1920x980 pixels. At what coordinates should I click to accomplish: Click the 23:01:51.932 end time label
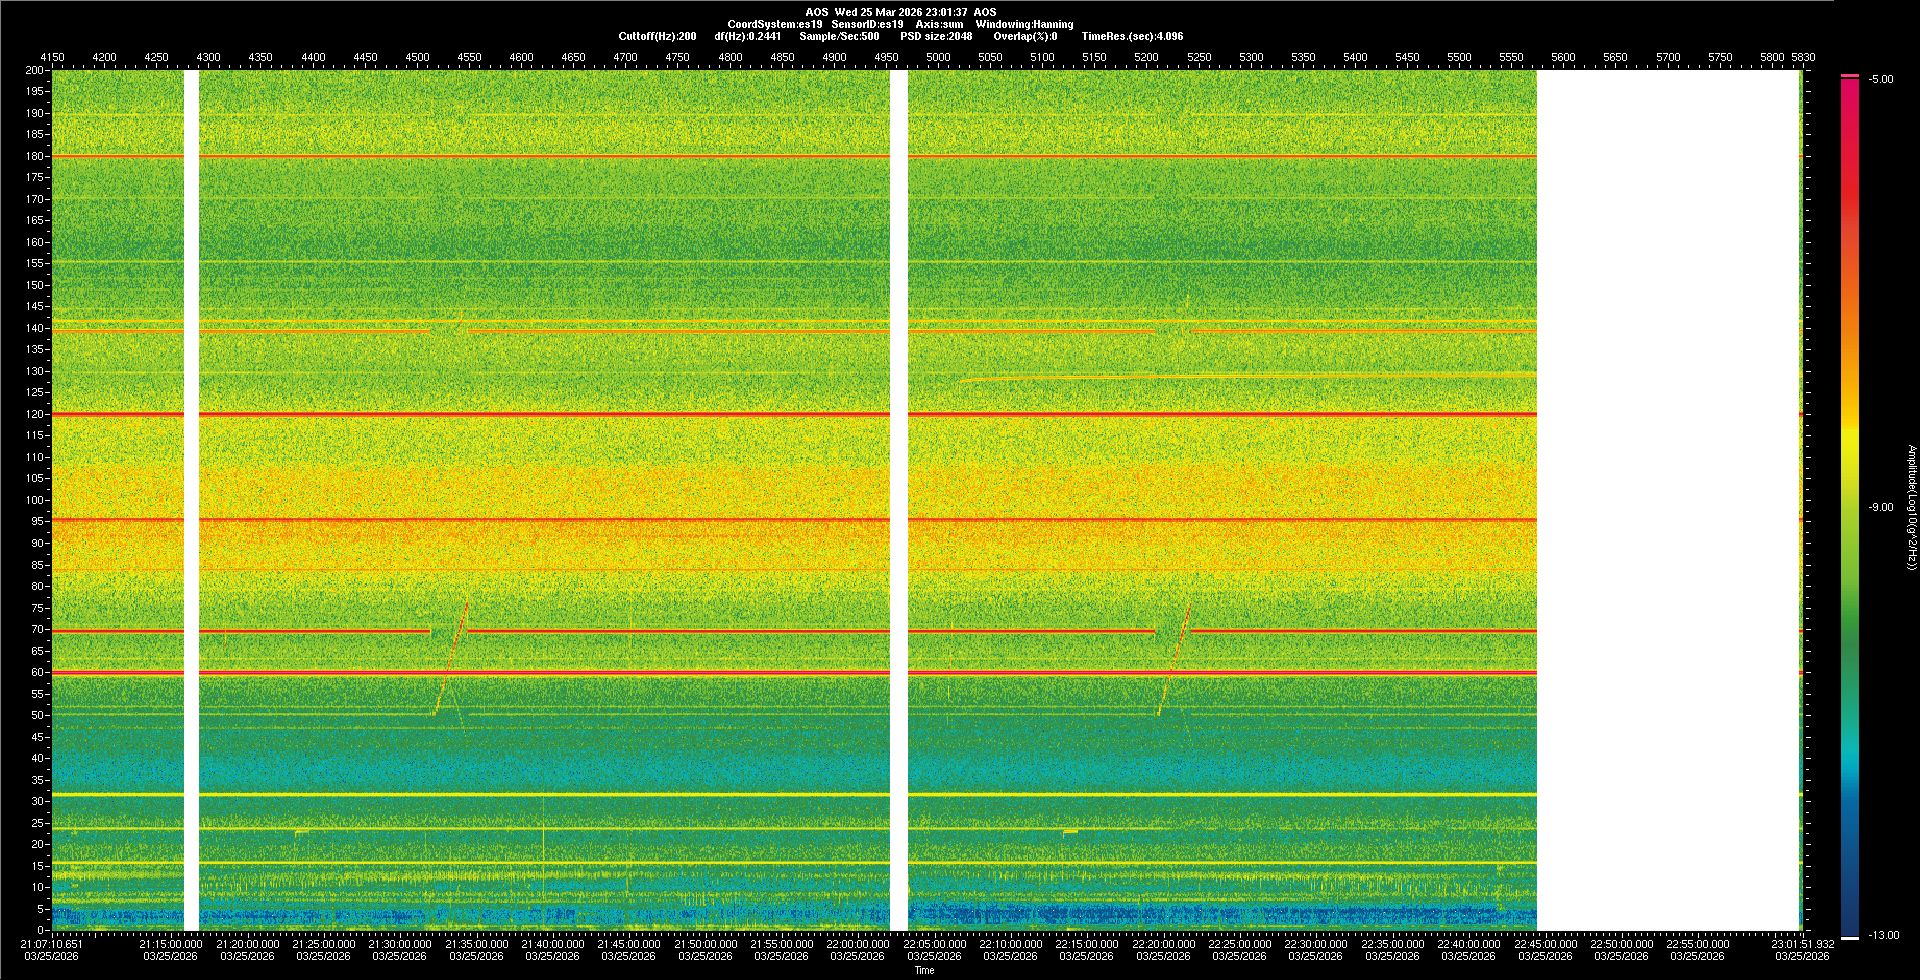coord(1802,944)
